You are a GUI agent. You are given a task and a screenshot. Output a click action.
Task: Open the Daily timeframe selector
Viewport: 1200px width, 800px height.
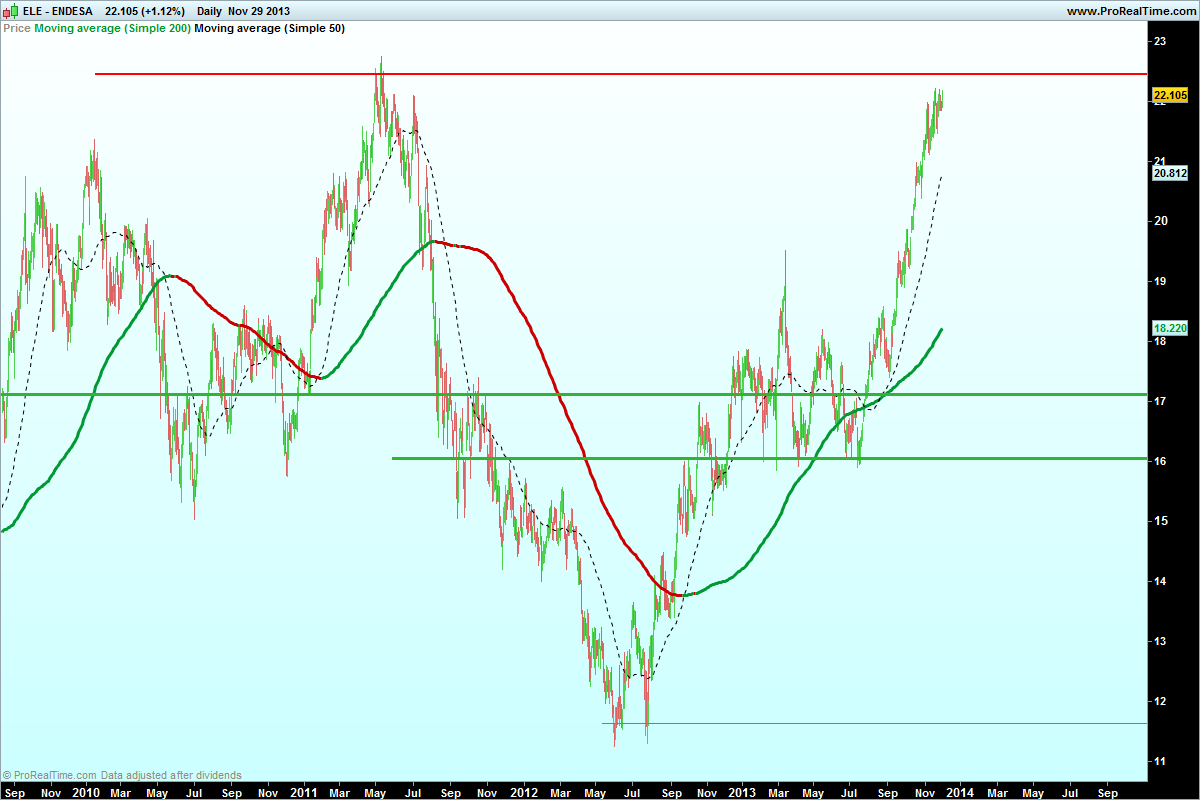pyautogui.click(x=209, y=11)
